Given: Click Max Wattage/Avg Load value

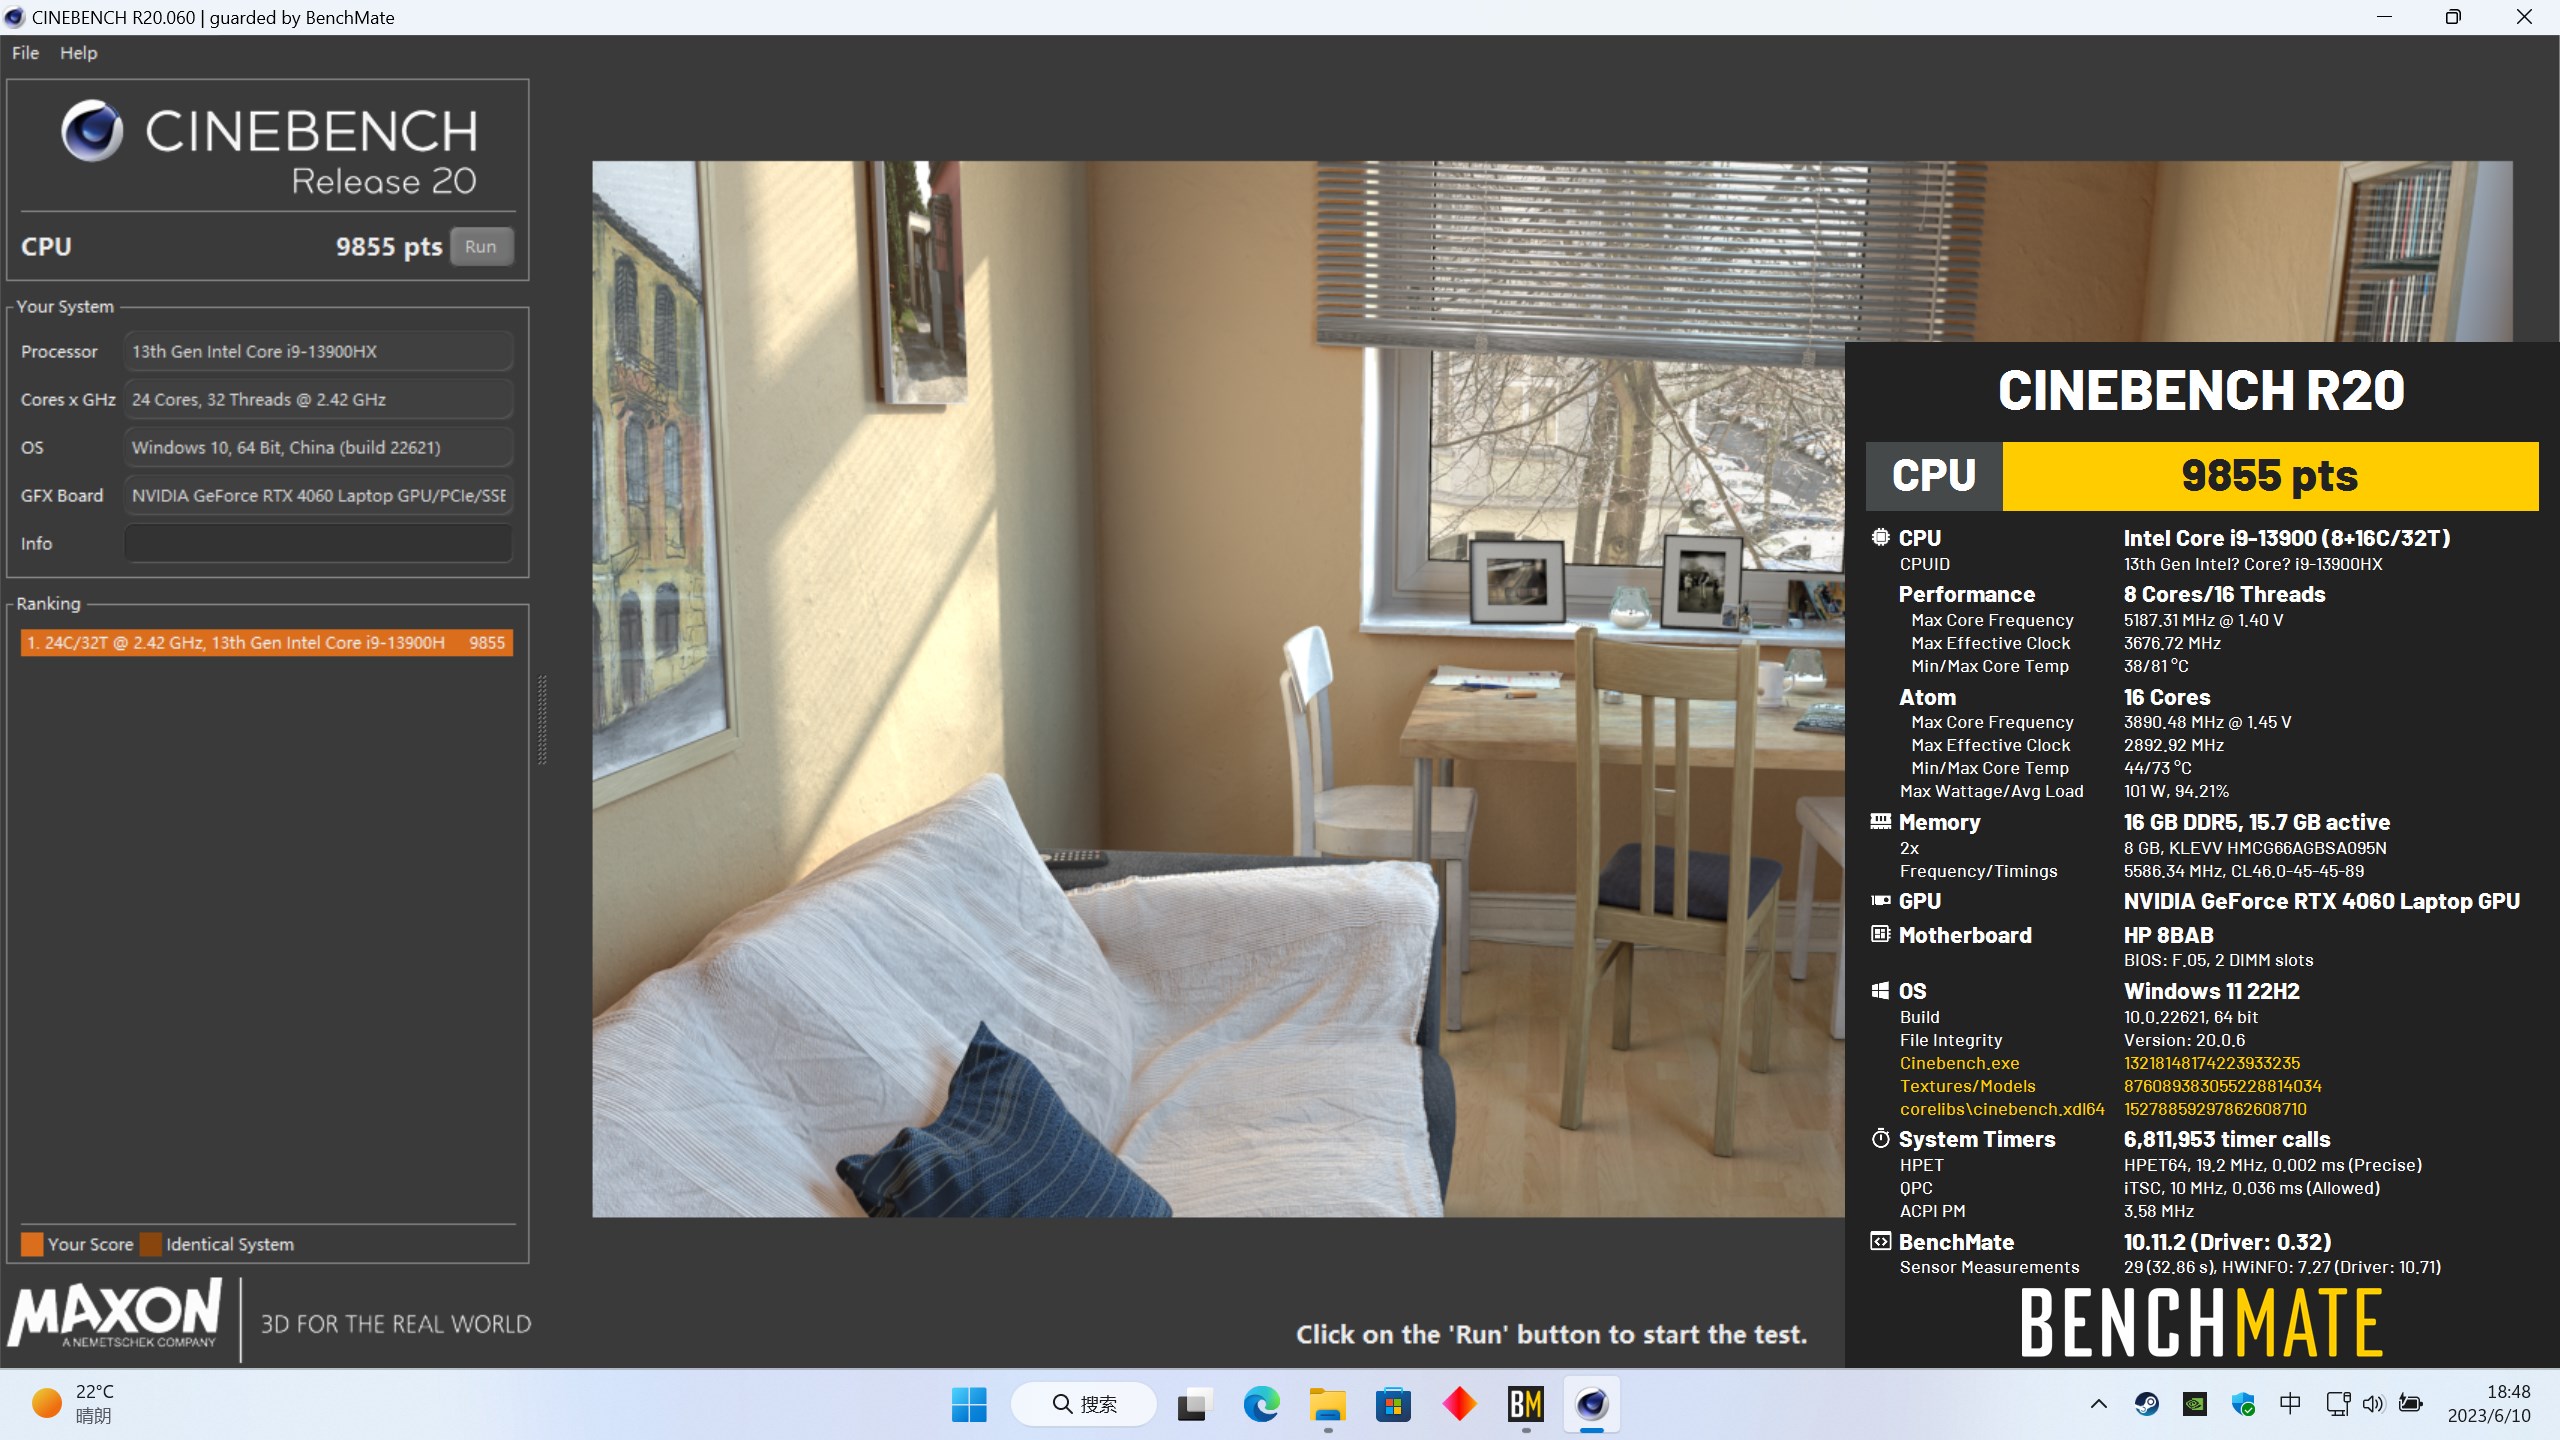Looking at the screenshot, I should coord(2176,791).
